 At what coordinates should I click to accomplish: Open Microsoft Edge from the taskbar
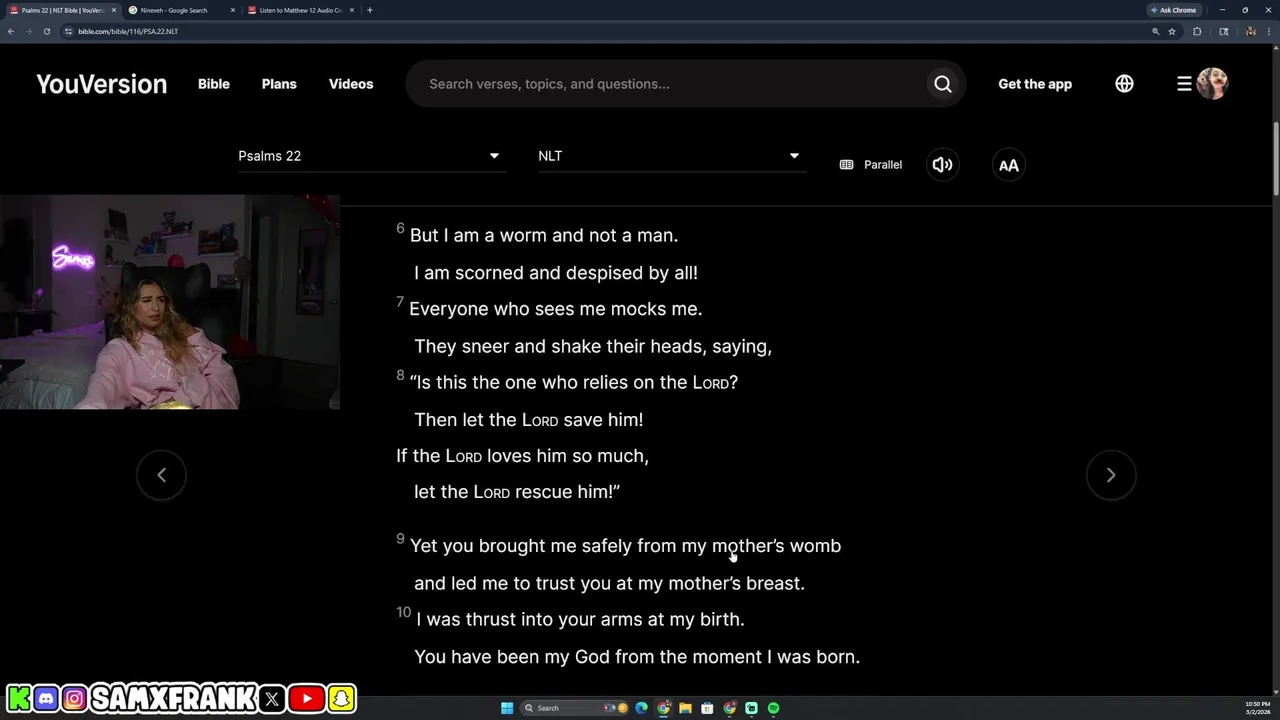[641, 708]
